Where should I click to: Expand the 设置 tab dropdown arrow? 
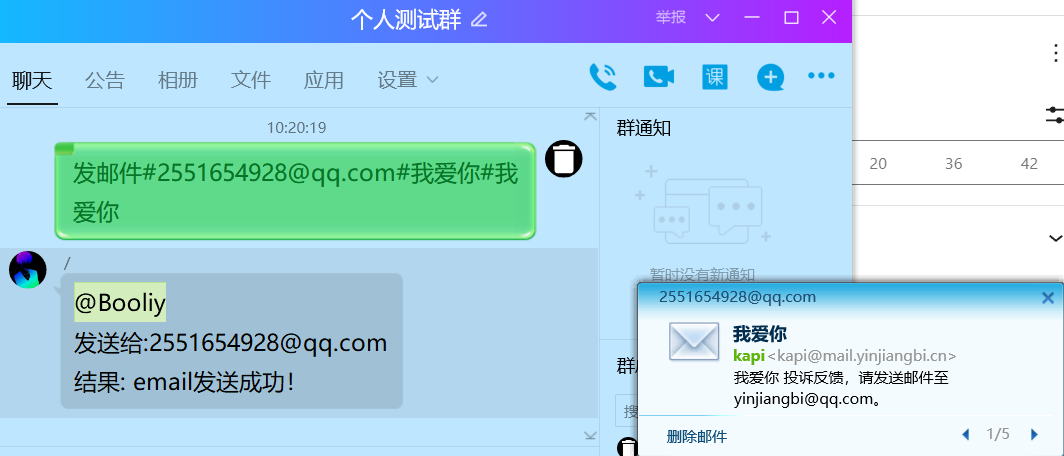433,80
